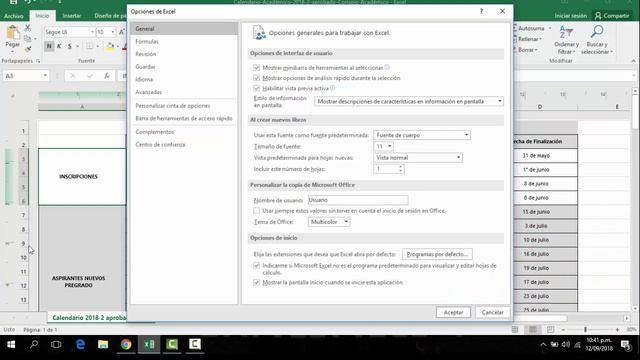The height and width of the screenshot is (360, 640).
Task: Toggle italic (K) formatting in the ribbon
Action: coord(59,46)
